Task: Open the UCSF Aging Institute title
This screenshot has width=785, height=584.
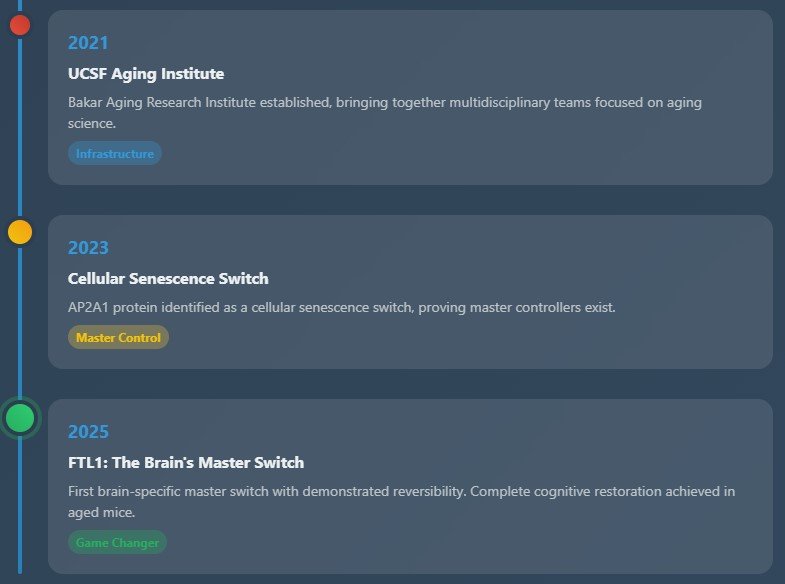Action: [x=146, y=74]
